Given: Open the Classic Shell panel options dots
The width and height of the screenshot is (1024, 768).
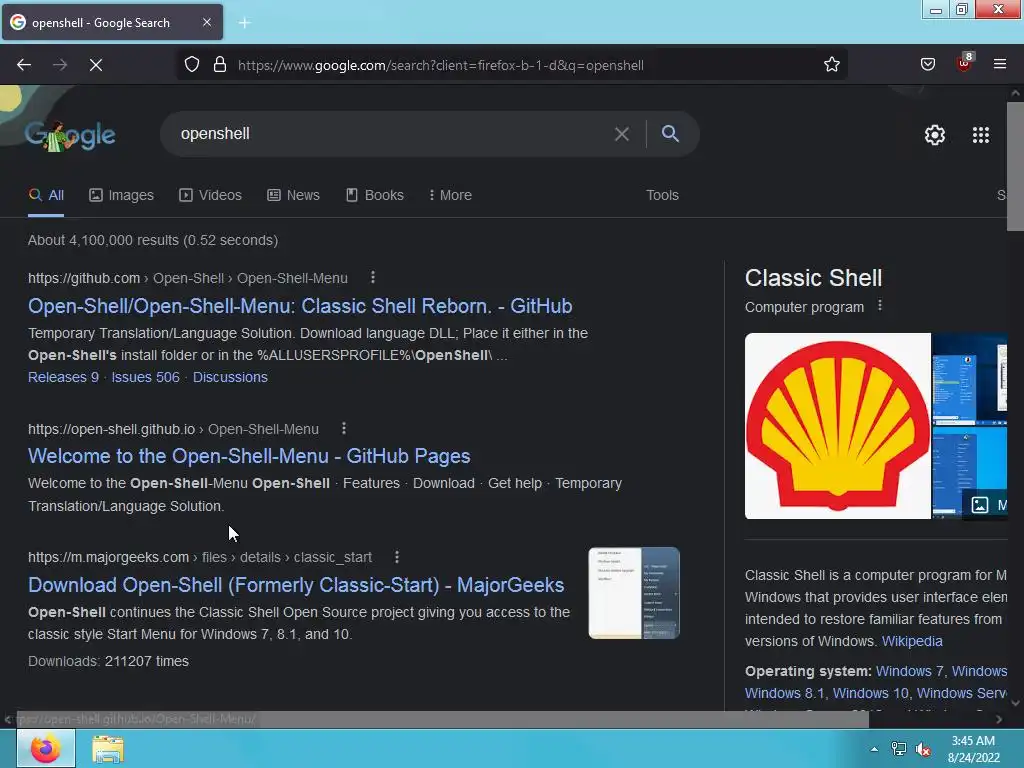Looking at the screenshot, I should click(x=880, y=306).
